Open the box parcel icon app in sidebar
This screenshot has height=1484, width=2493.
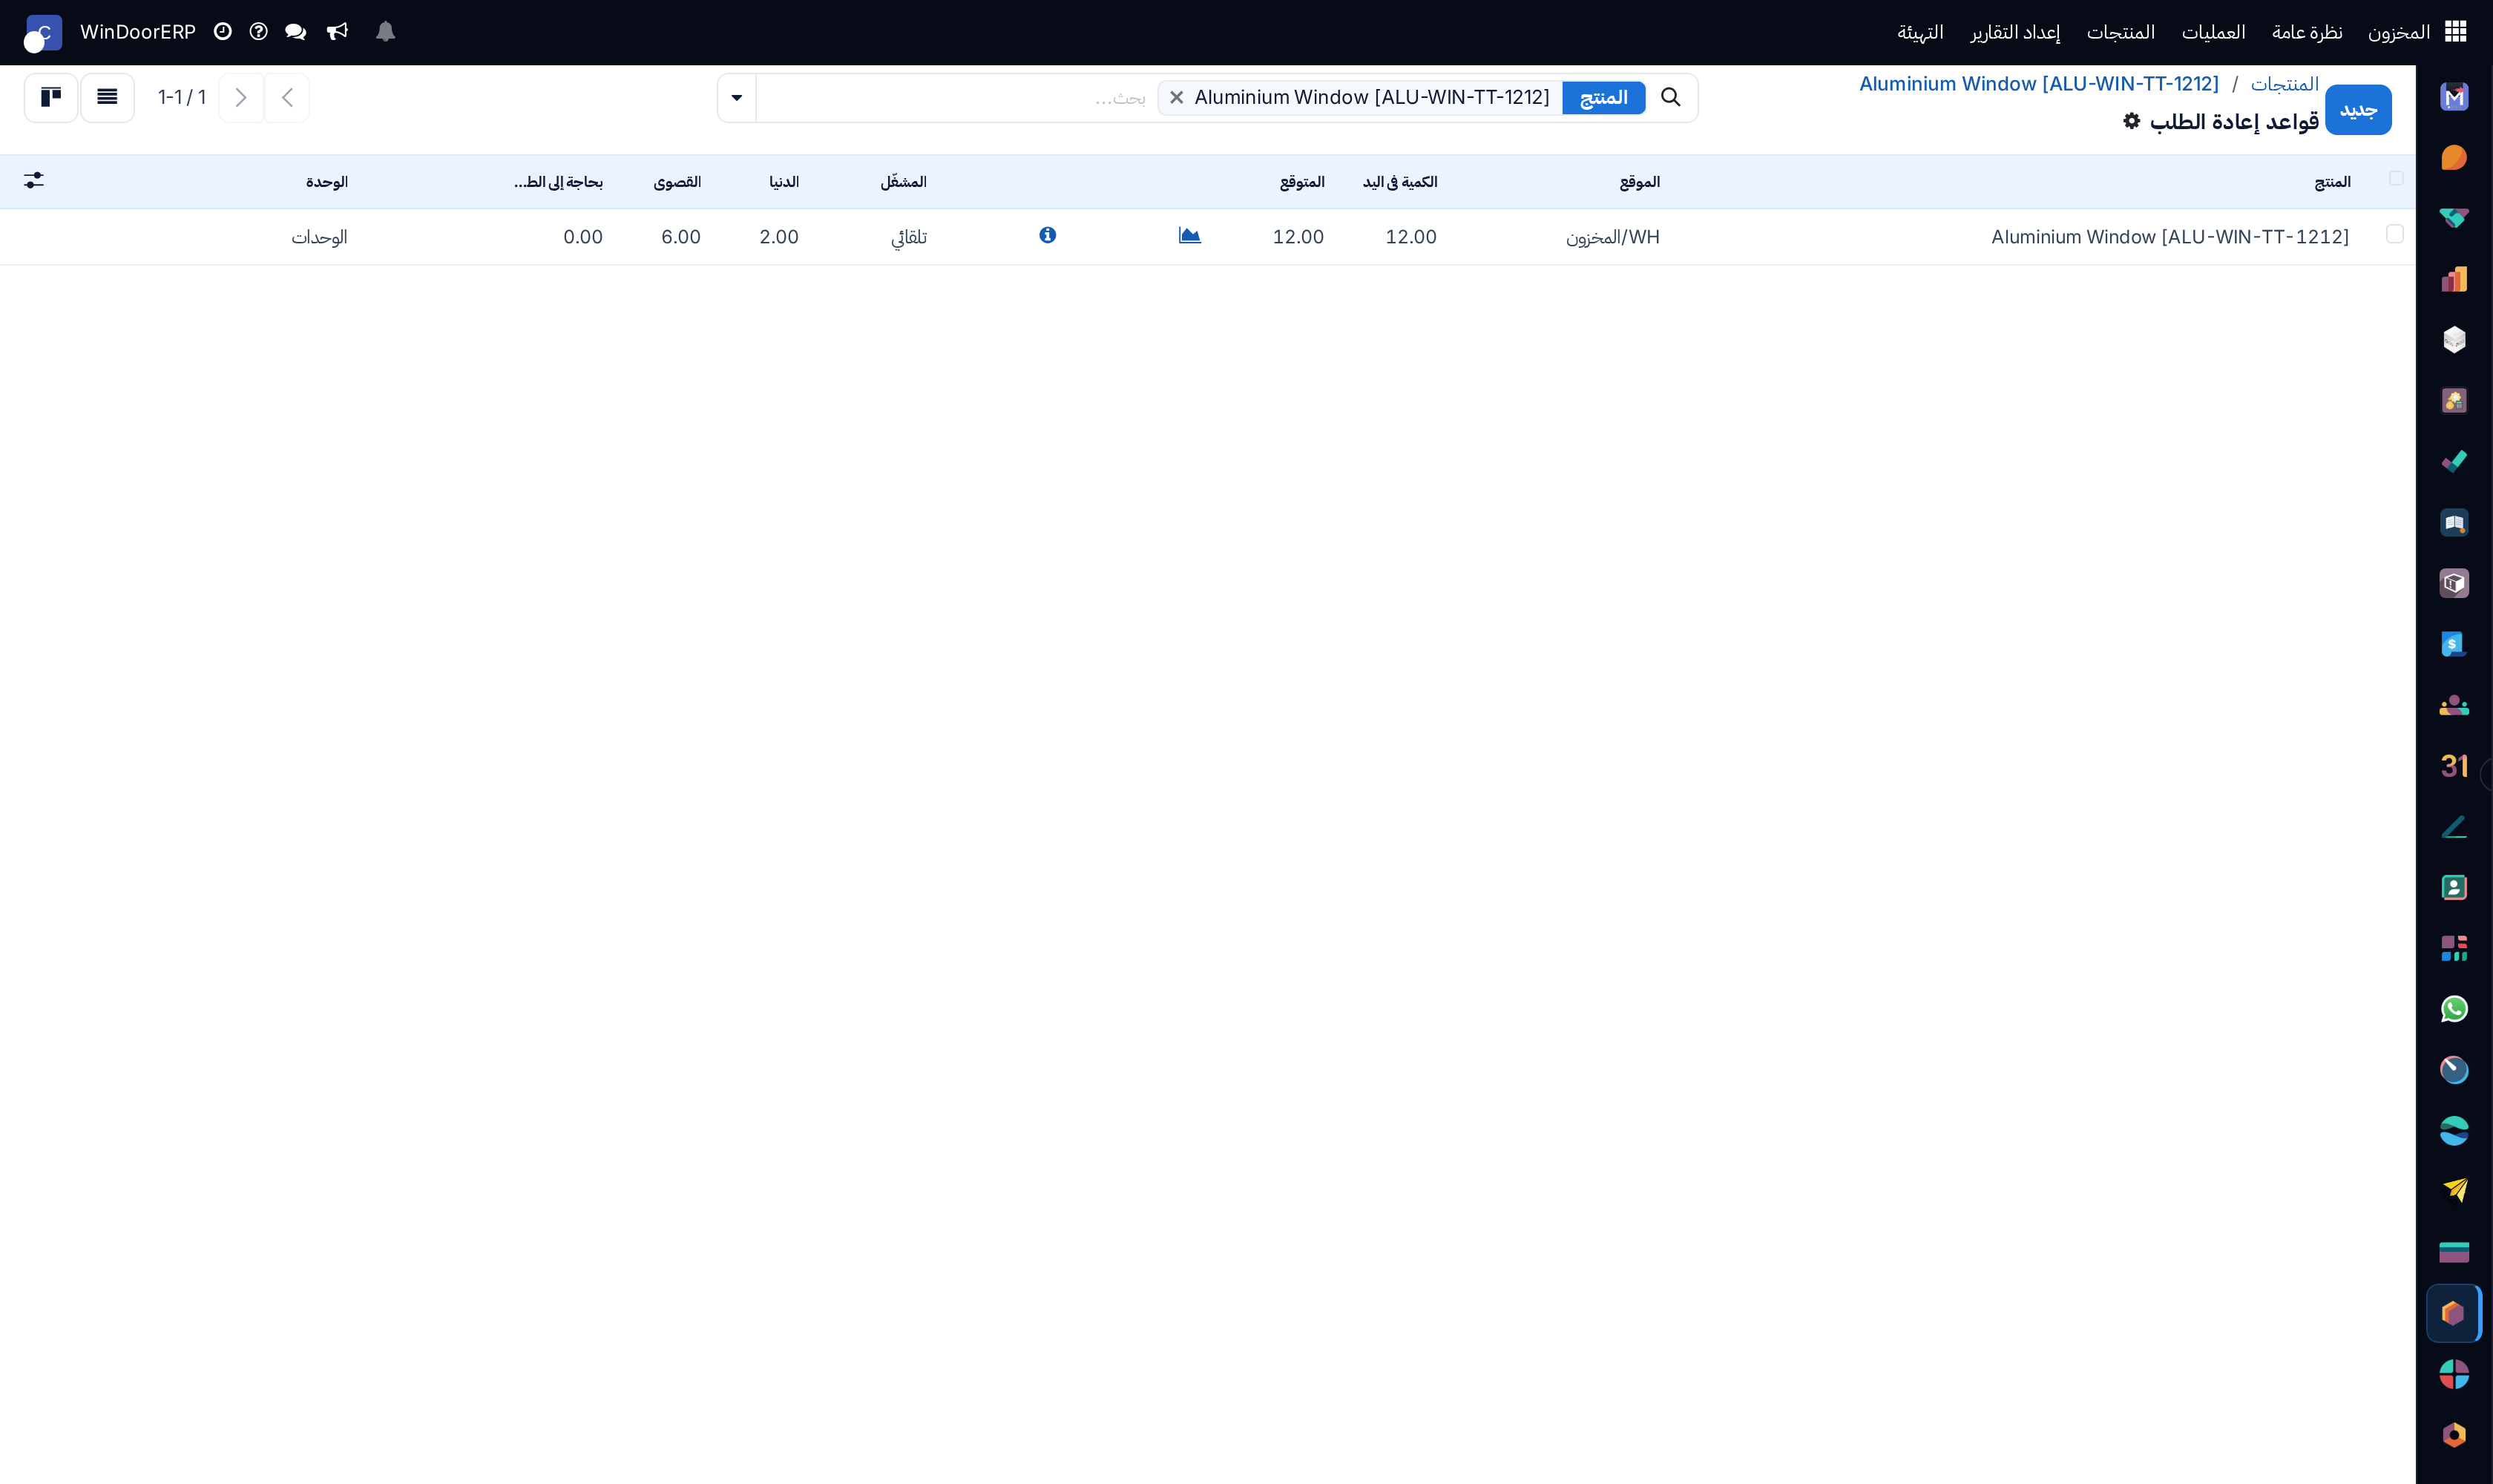pyautogui.click(x=2454, y=583)
